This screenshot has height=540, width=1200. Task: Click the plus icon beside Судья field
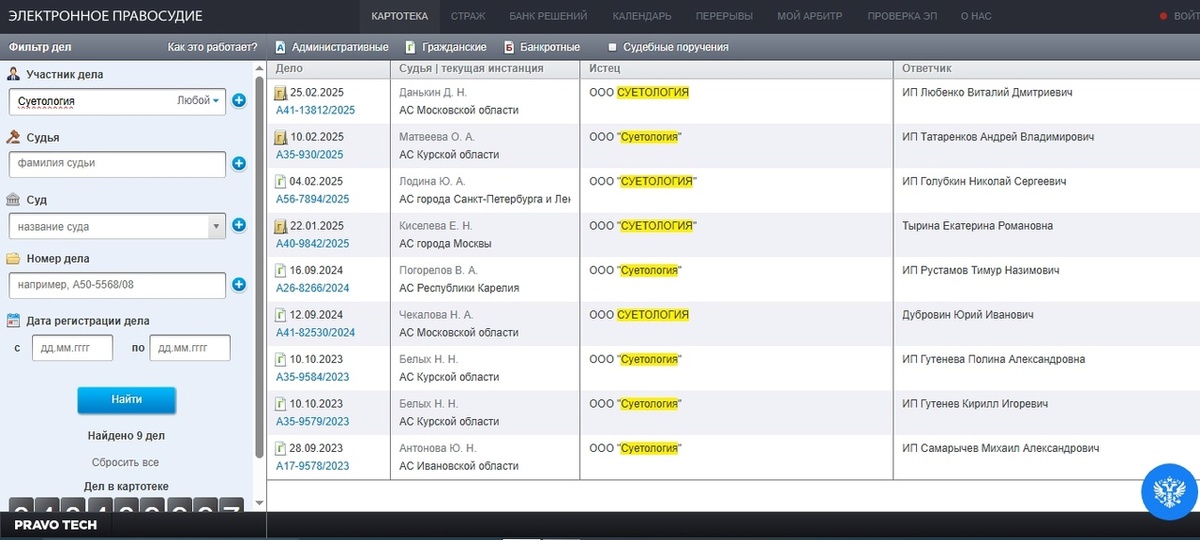click(x=239, y=163)
